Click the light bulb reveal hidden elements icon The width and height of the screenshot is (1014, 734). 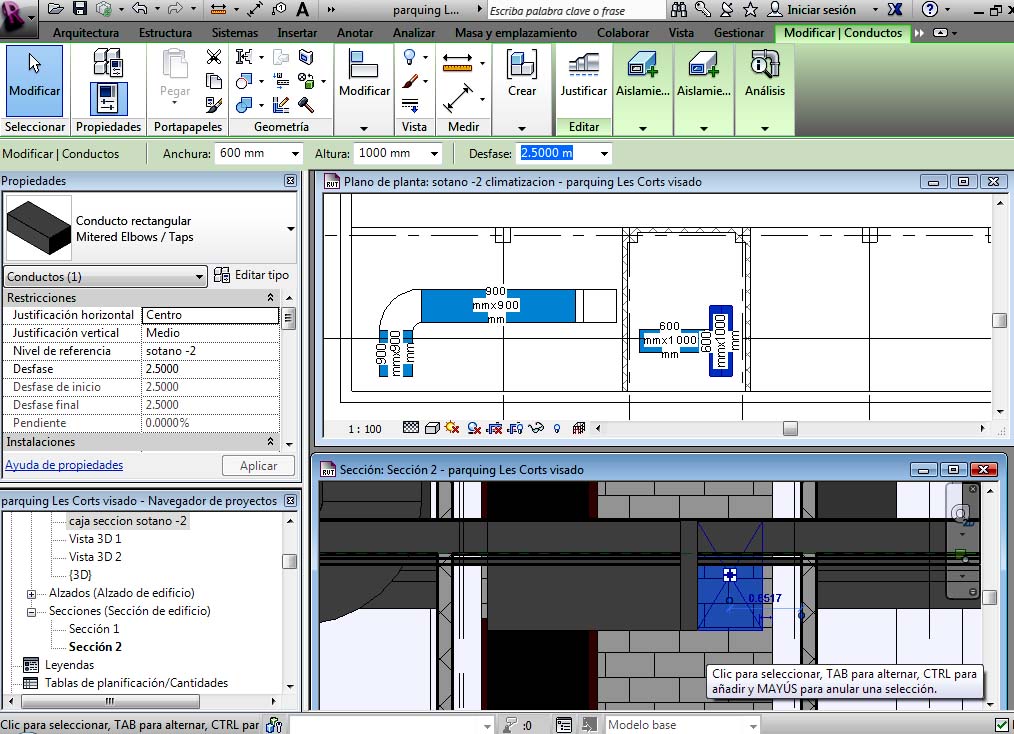(557, 428)
